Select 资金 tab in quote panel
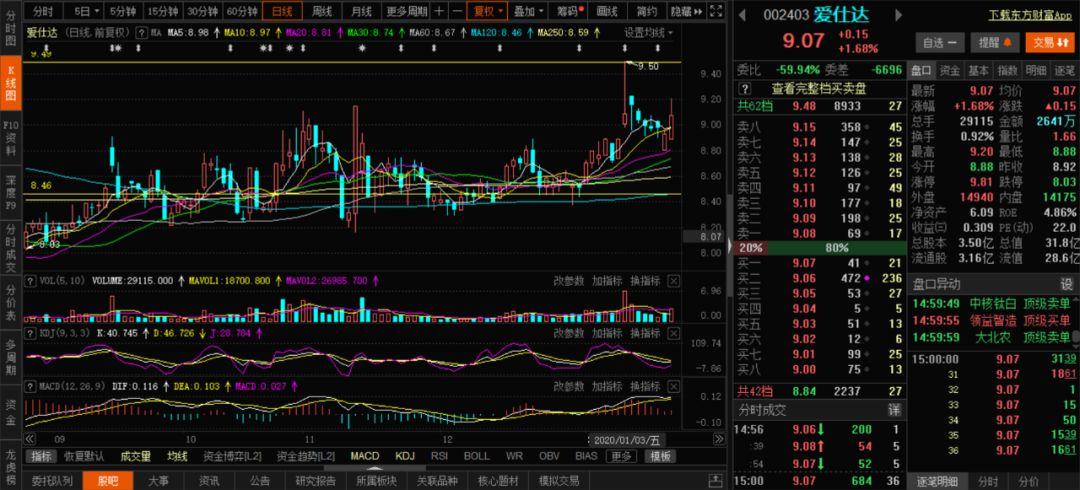The image size is (1080, 490). (950, 70)
